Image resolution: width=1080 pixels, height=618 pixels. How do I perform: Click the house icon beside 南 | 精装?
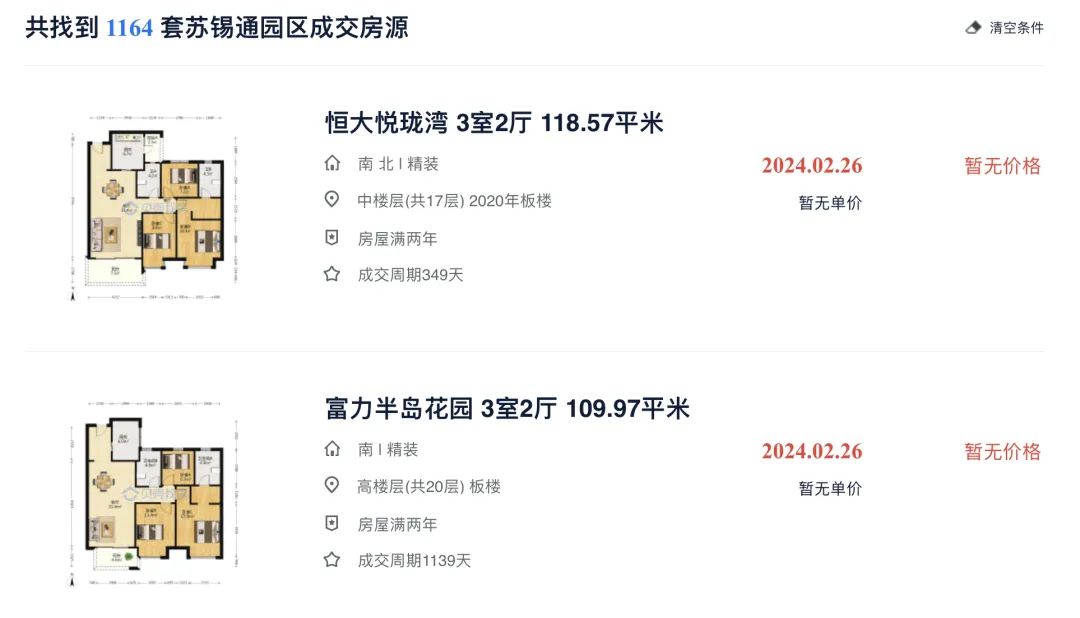(332, 449)
